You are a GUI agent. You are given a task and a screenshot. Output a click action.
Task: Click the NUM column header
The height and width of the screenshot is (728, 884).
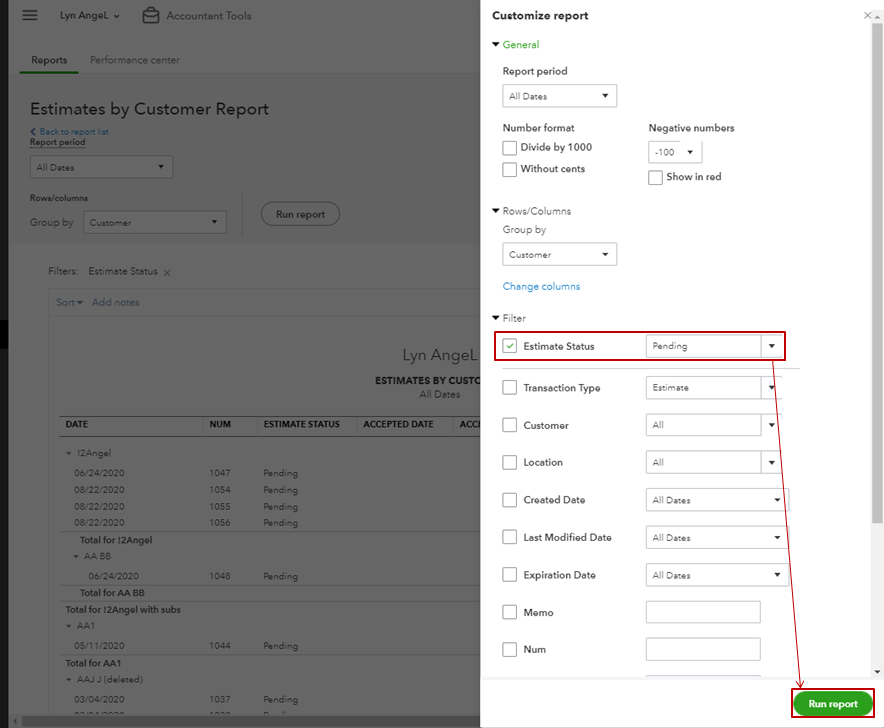point(220,424)
